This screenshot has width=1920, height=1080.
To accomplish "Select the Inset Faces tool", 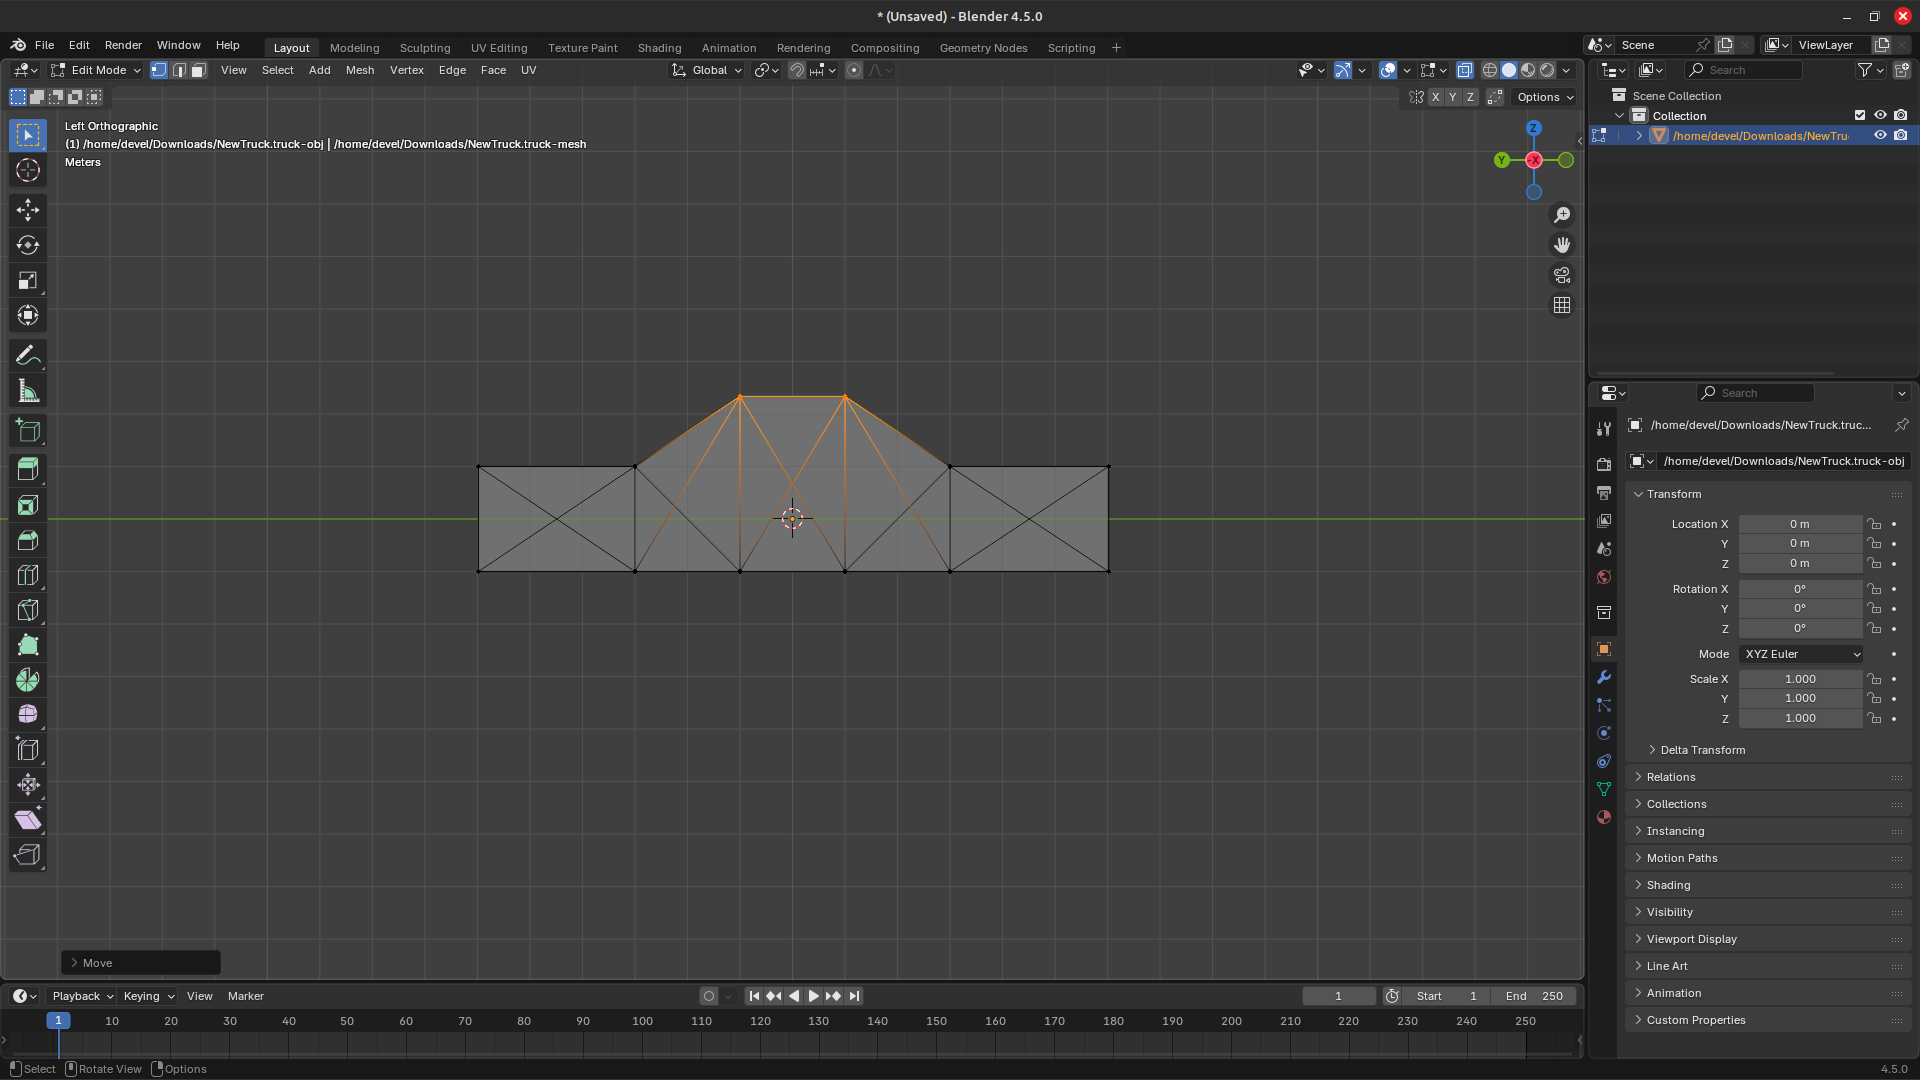I will (x=28, y=505).
